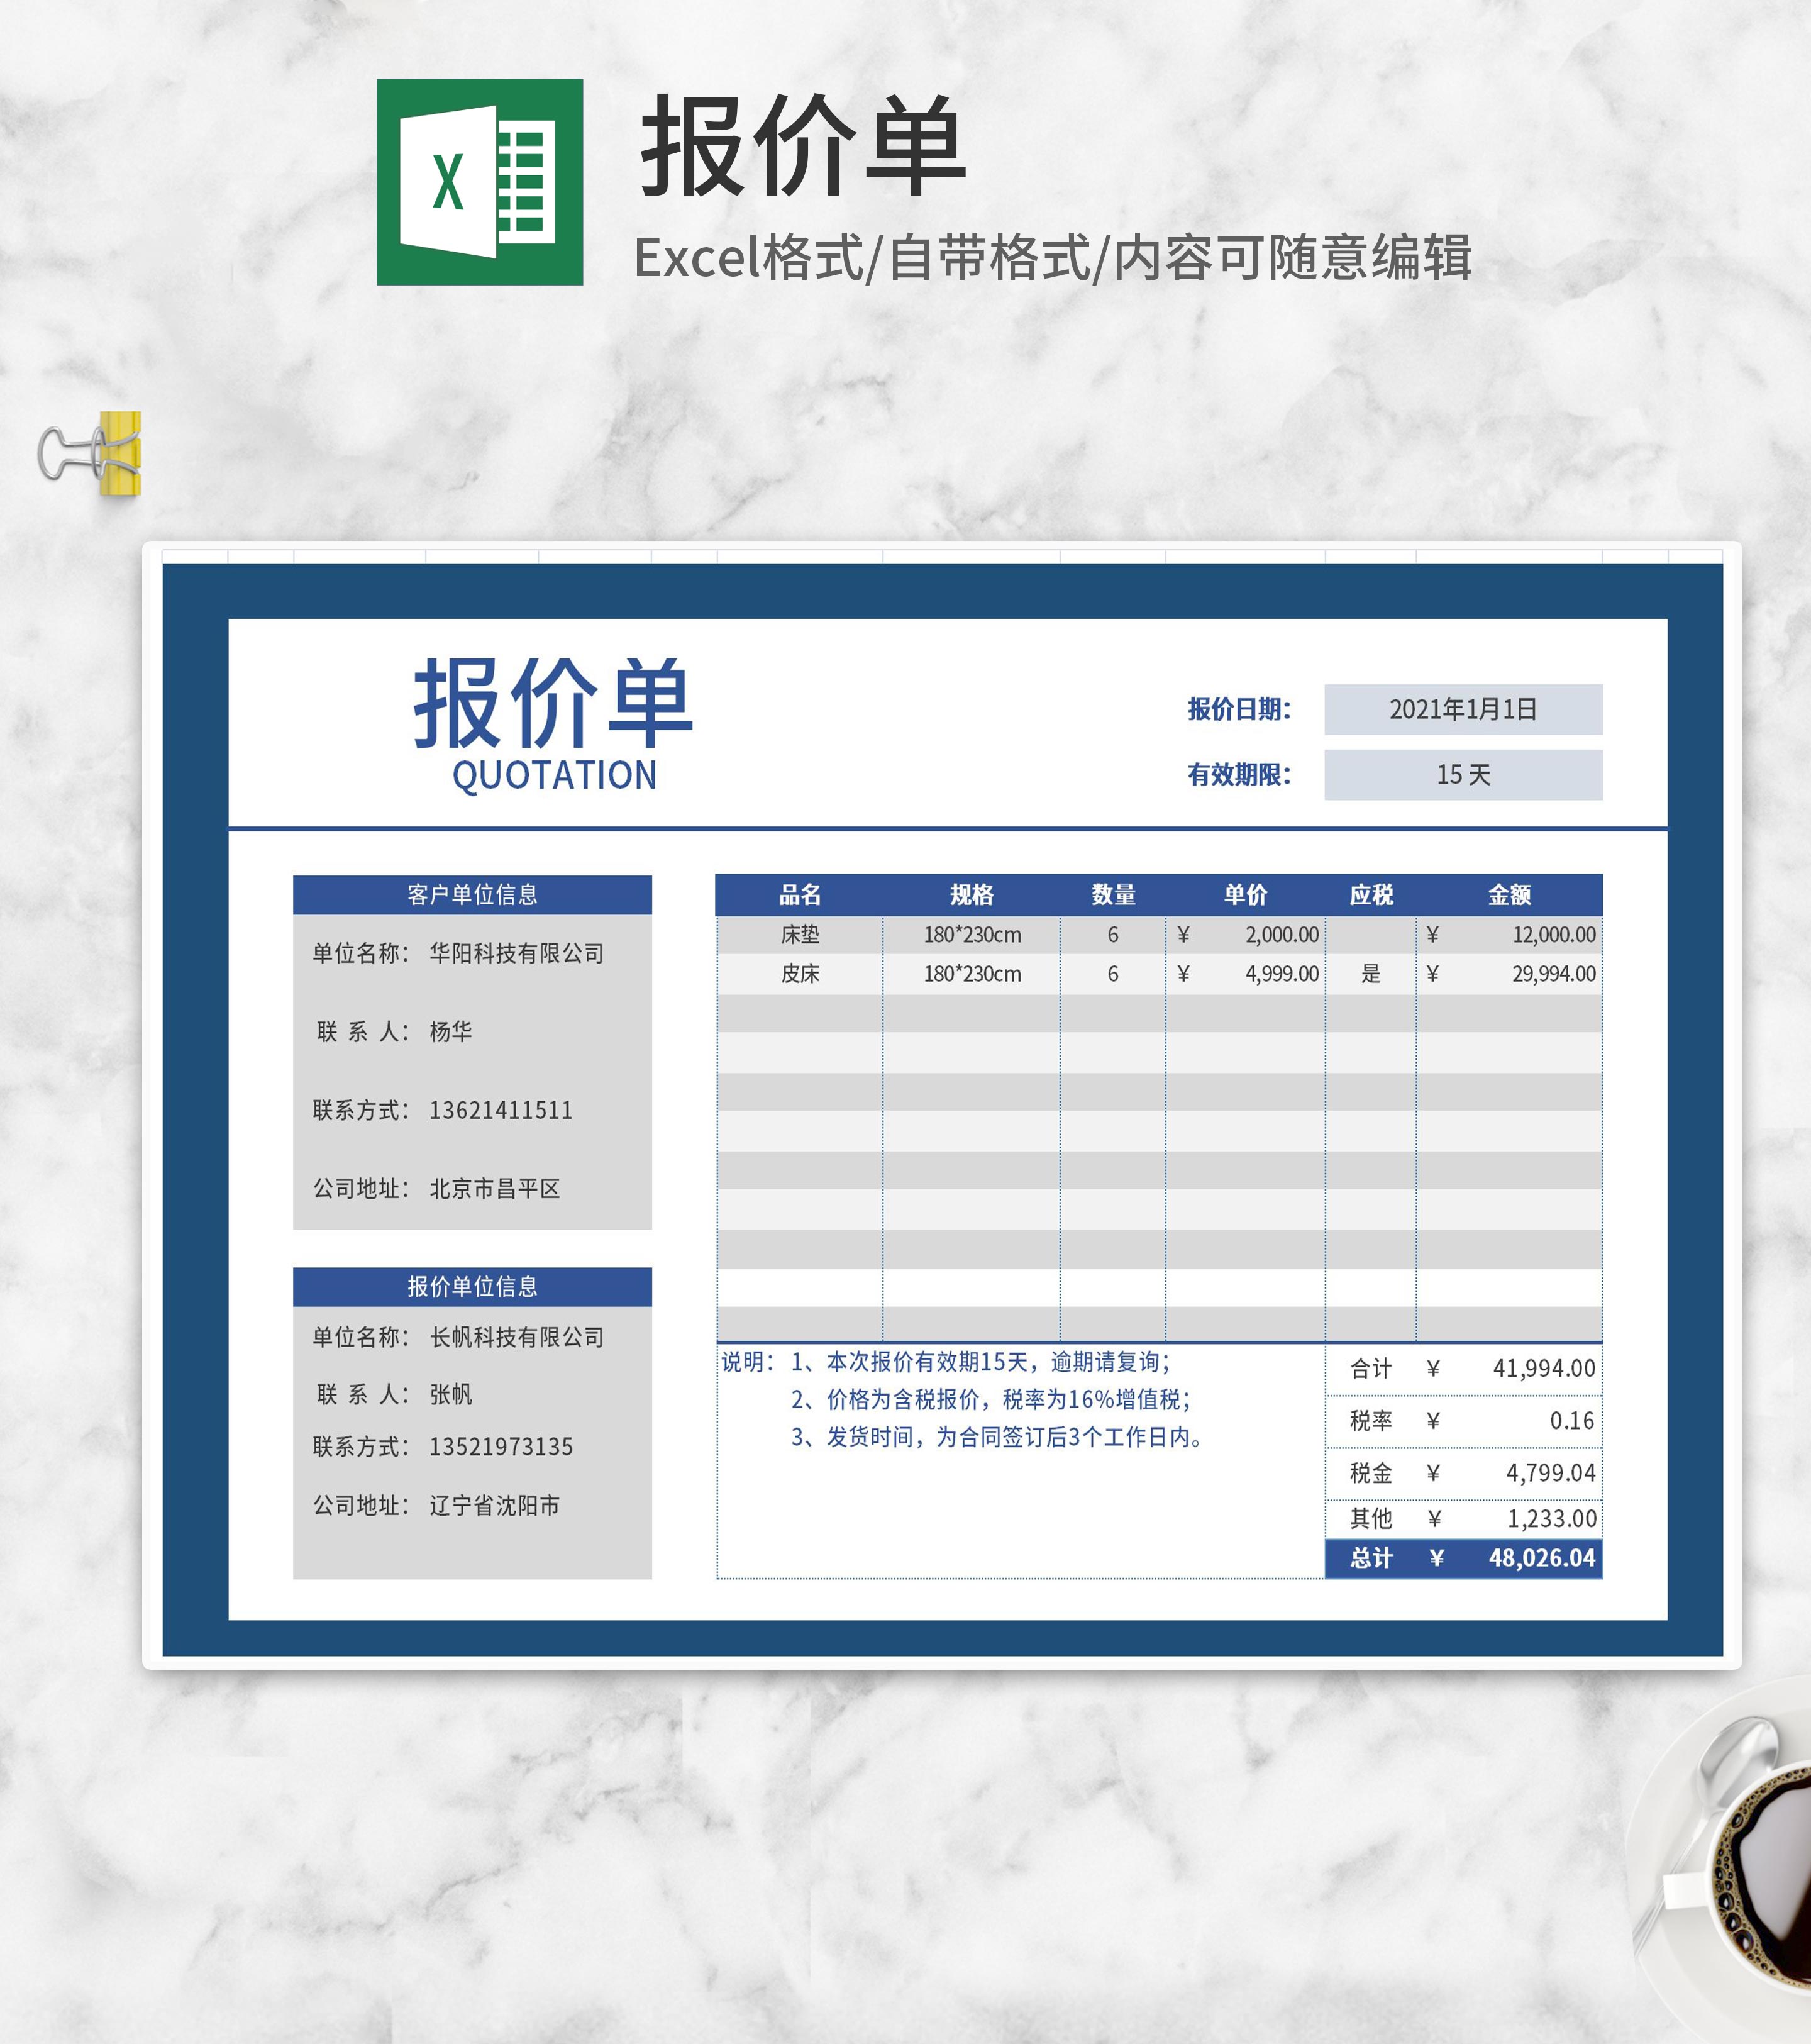Image resolution: width=1811 pixels, height=2044 pixels.
Task: Click the 报价单位信息 section header
Action: click(472, 1287)
